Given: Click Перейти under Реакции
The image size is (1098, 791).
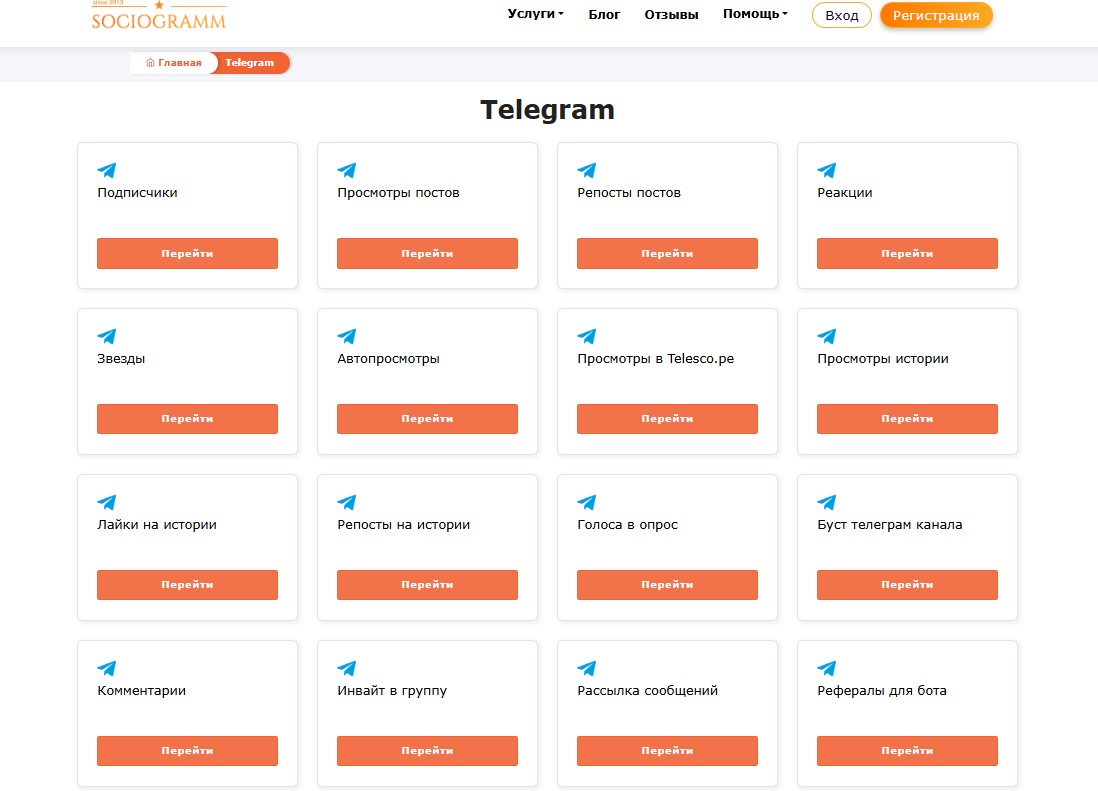Looking at the screenshot, I should (x=907, y=253).
